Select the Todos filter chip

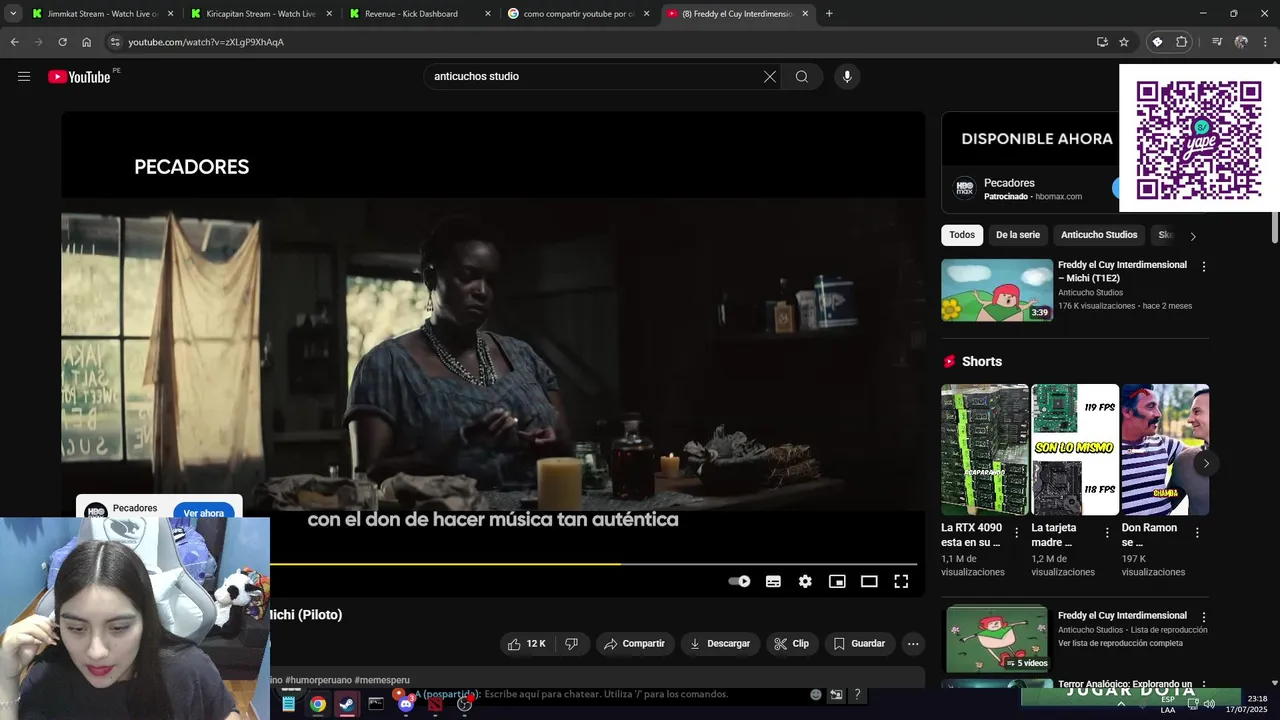[962, 235]
